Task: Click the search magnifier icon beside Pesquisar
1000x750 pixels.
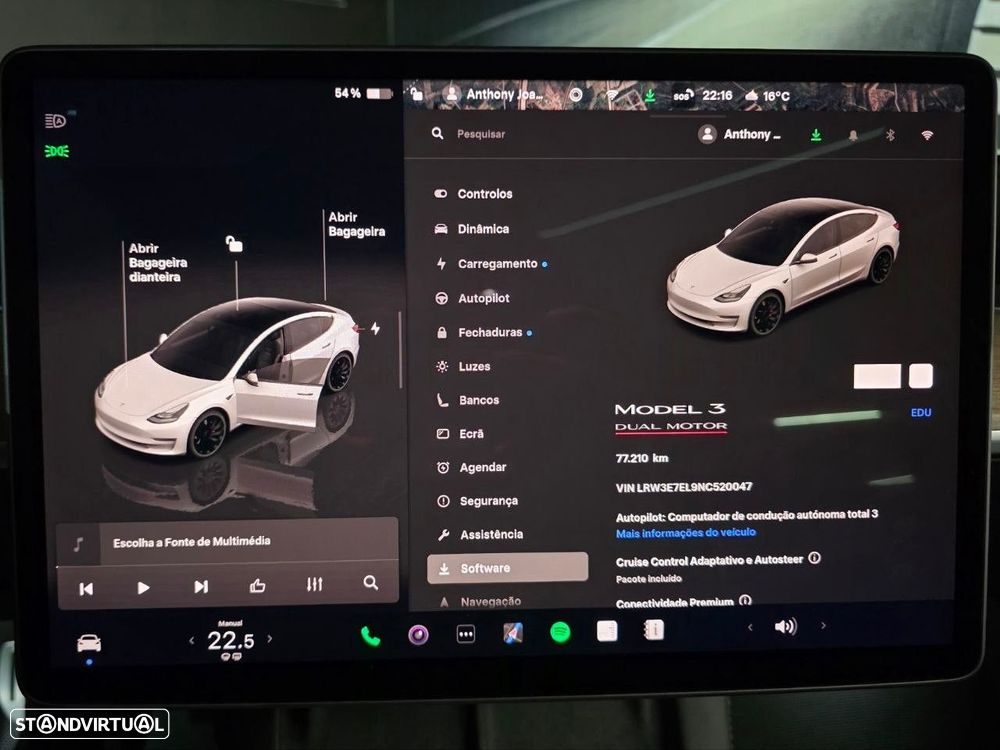Action: (x=438, y=133)
